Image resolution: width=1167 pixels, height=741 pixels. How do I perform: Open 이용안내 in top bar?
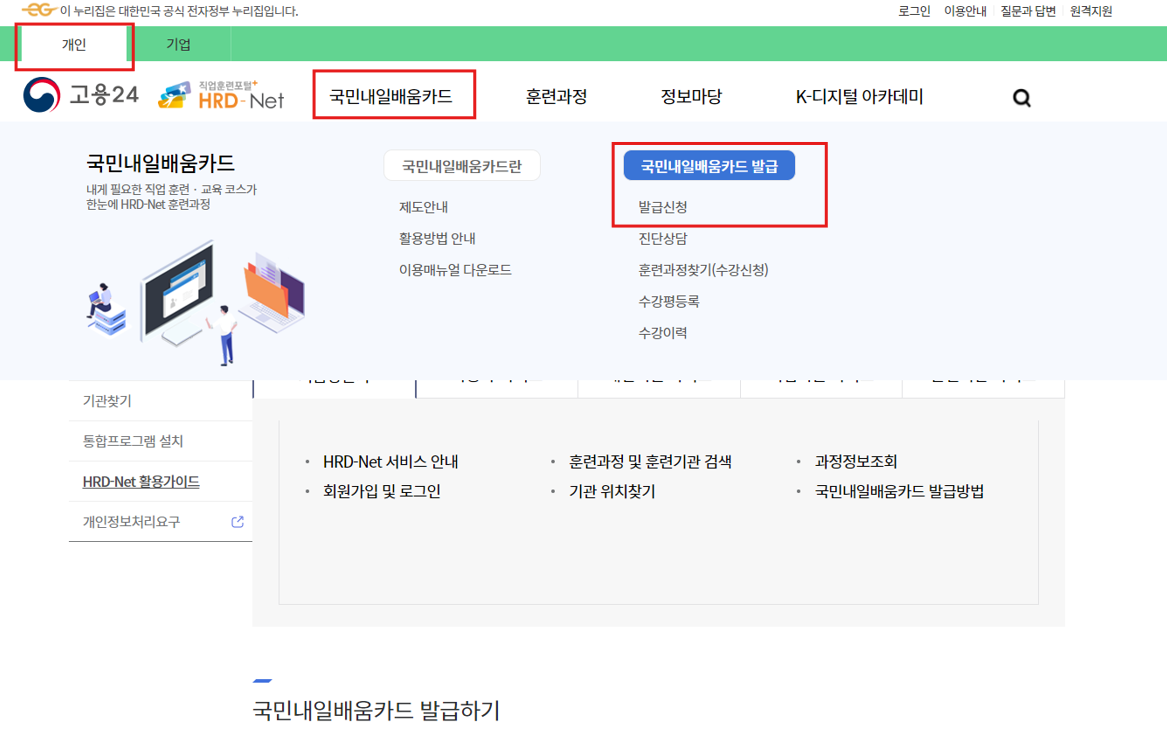[965, 11]
